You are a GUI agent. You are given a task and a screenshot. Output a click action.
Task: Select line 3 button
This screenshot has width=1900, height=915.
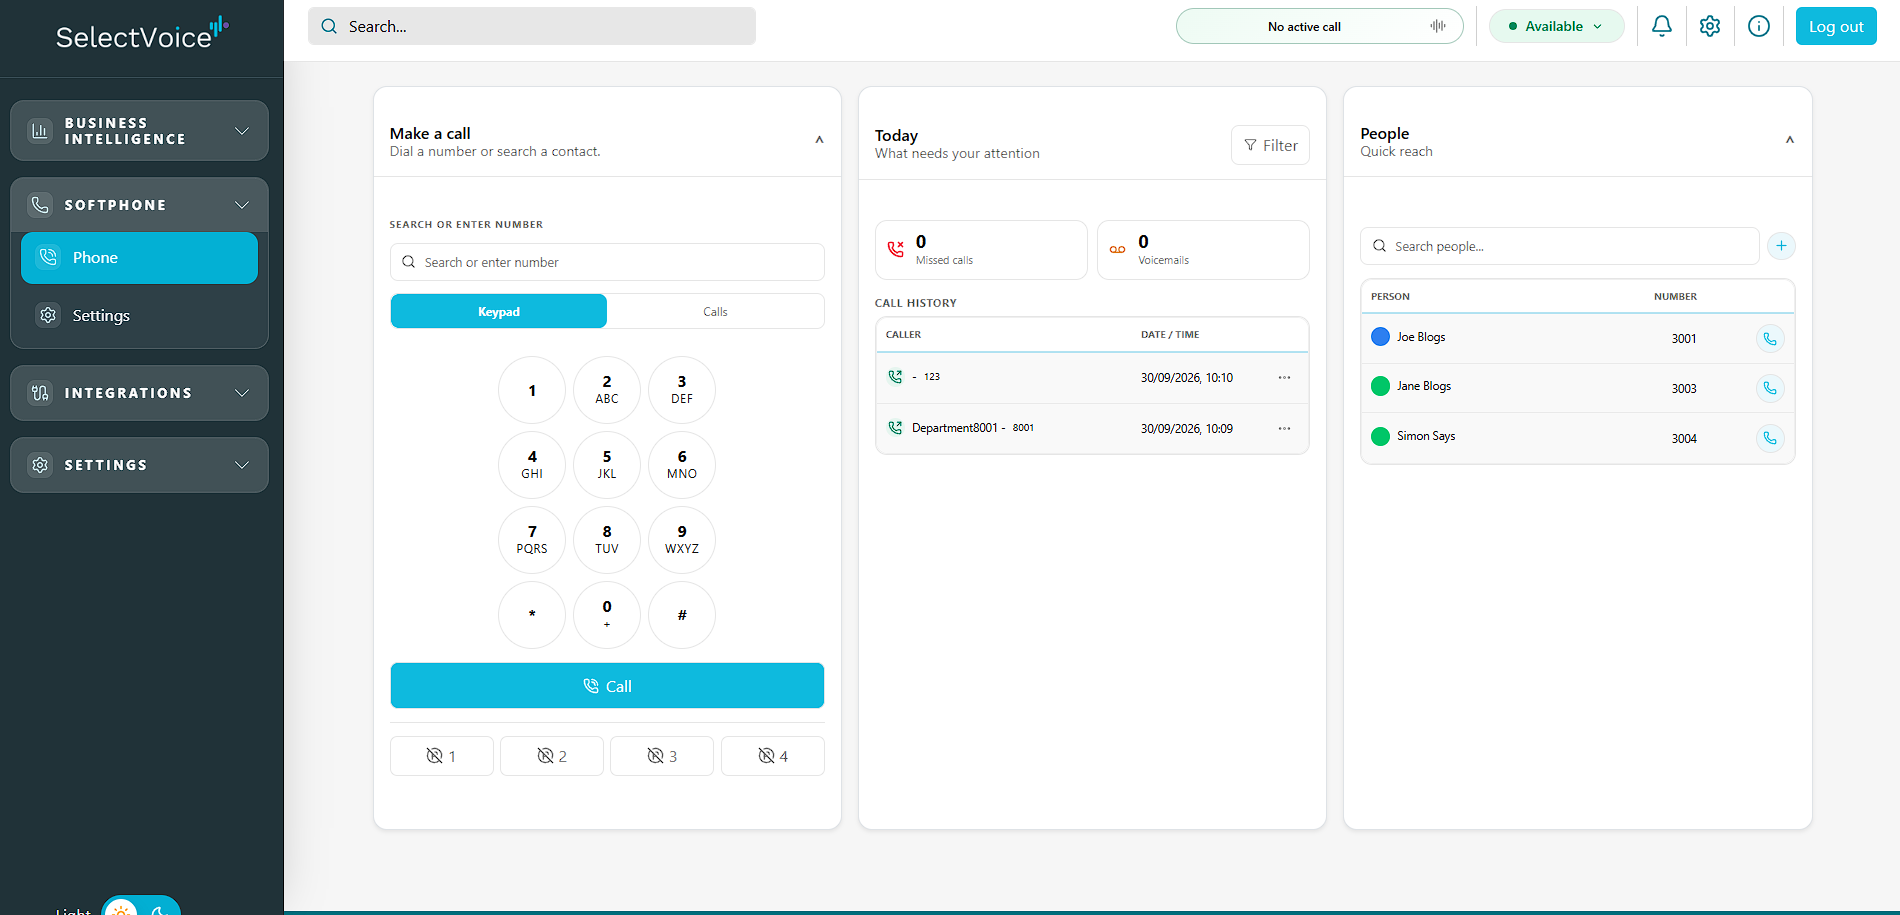662,756
